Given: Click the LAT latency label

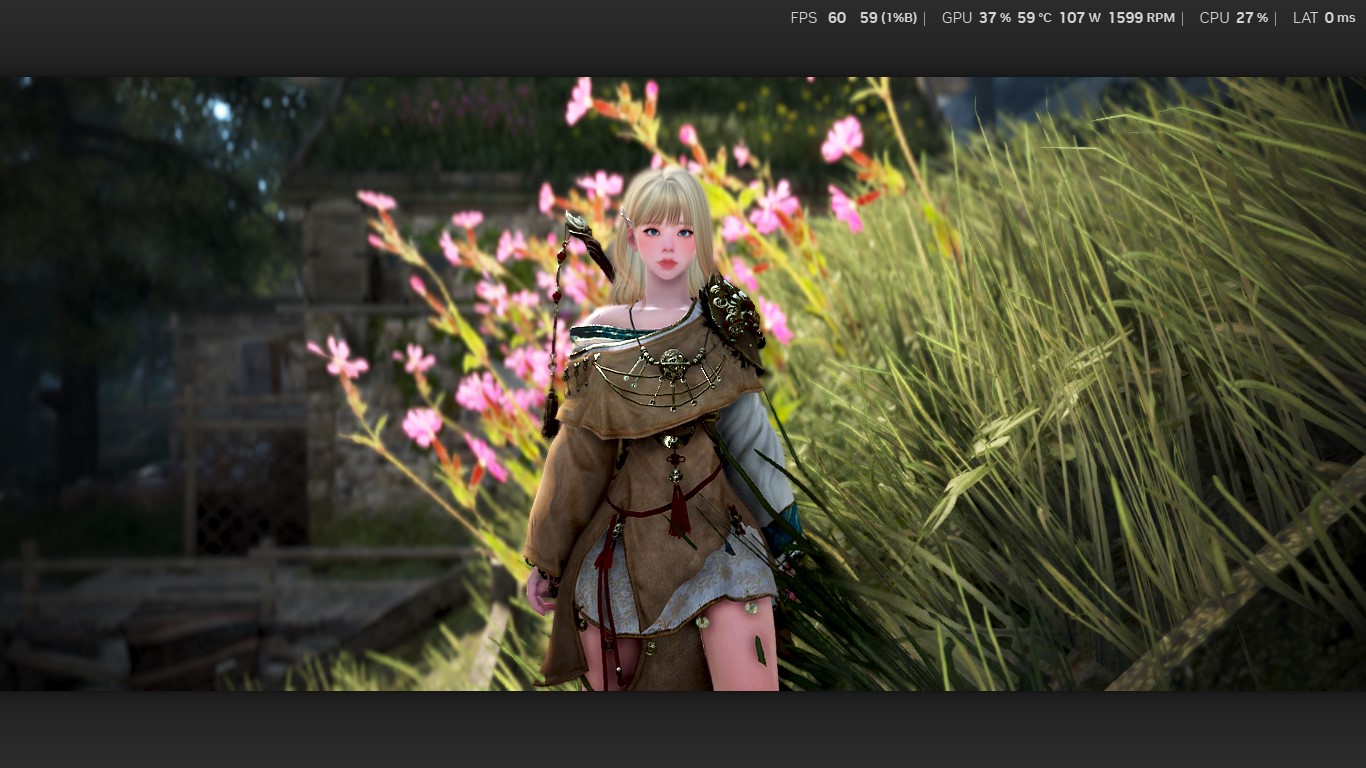Looking at the screenshot, I should pos(1305,18).
